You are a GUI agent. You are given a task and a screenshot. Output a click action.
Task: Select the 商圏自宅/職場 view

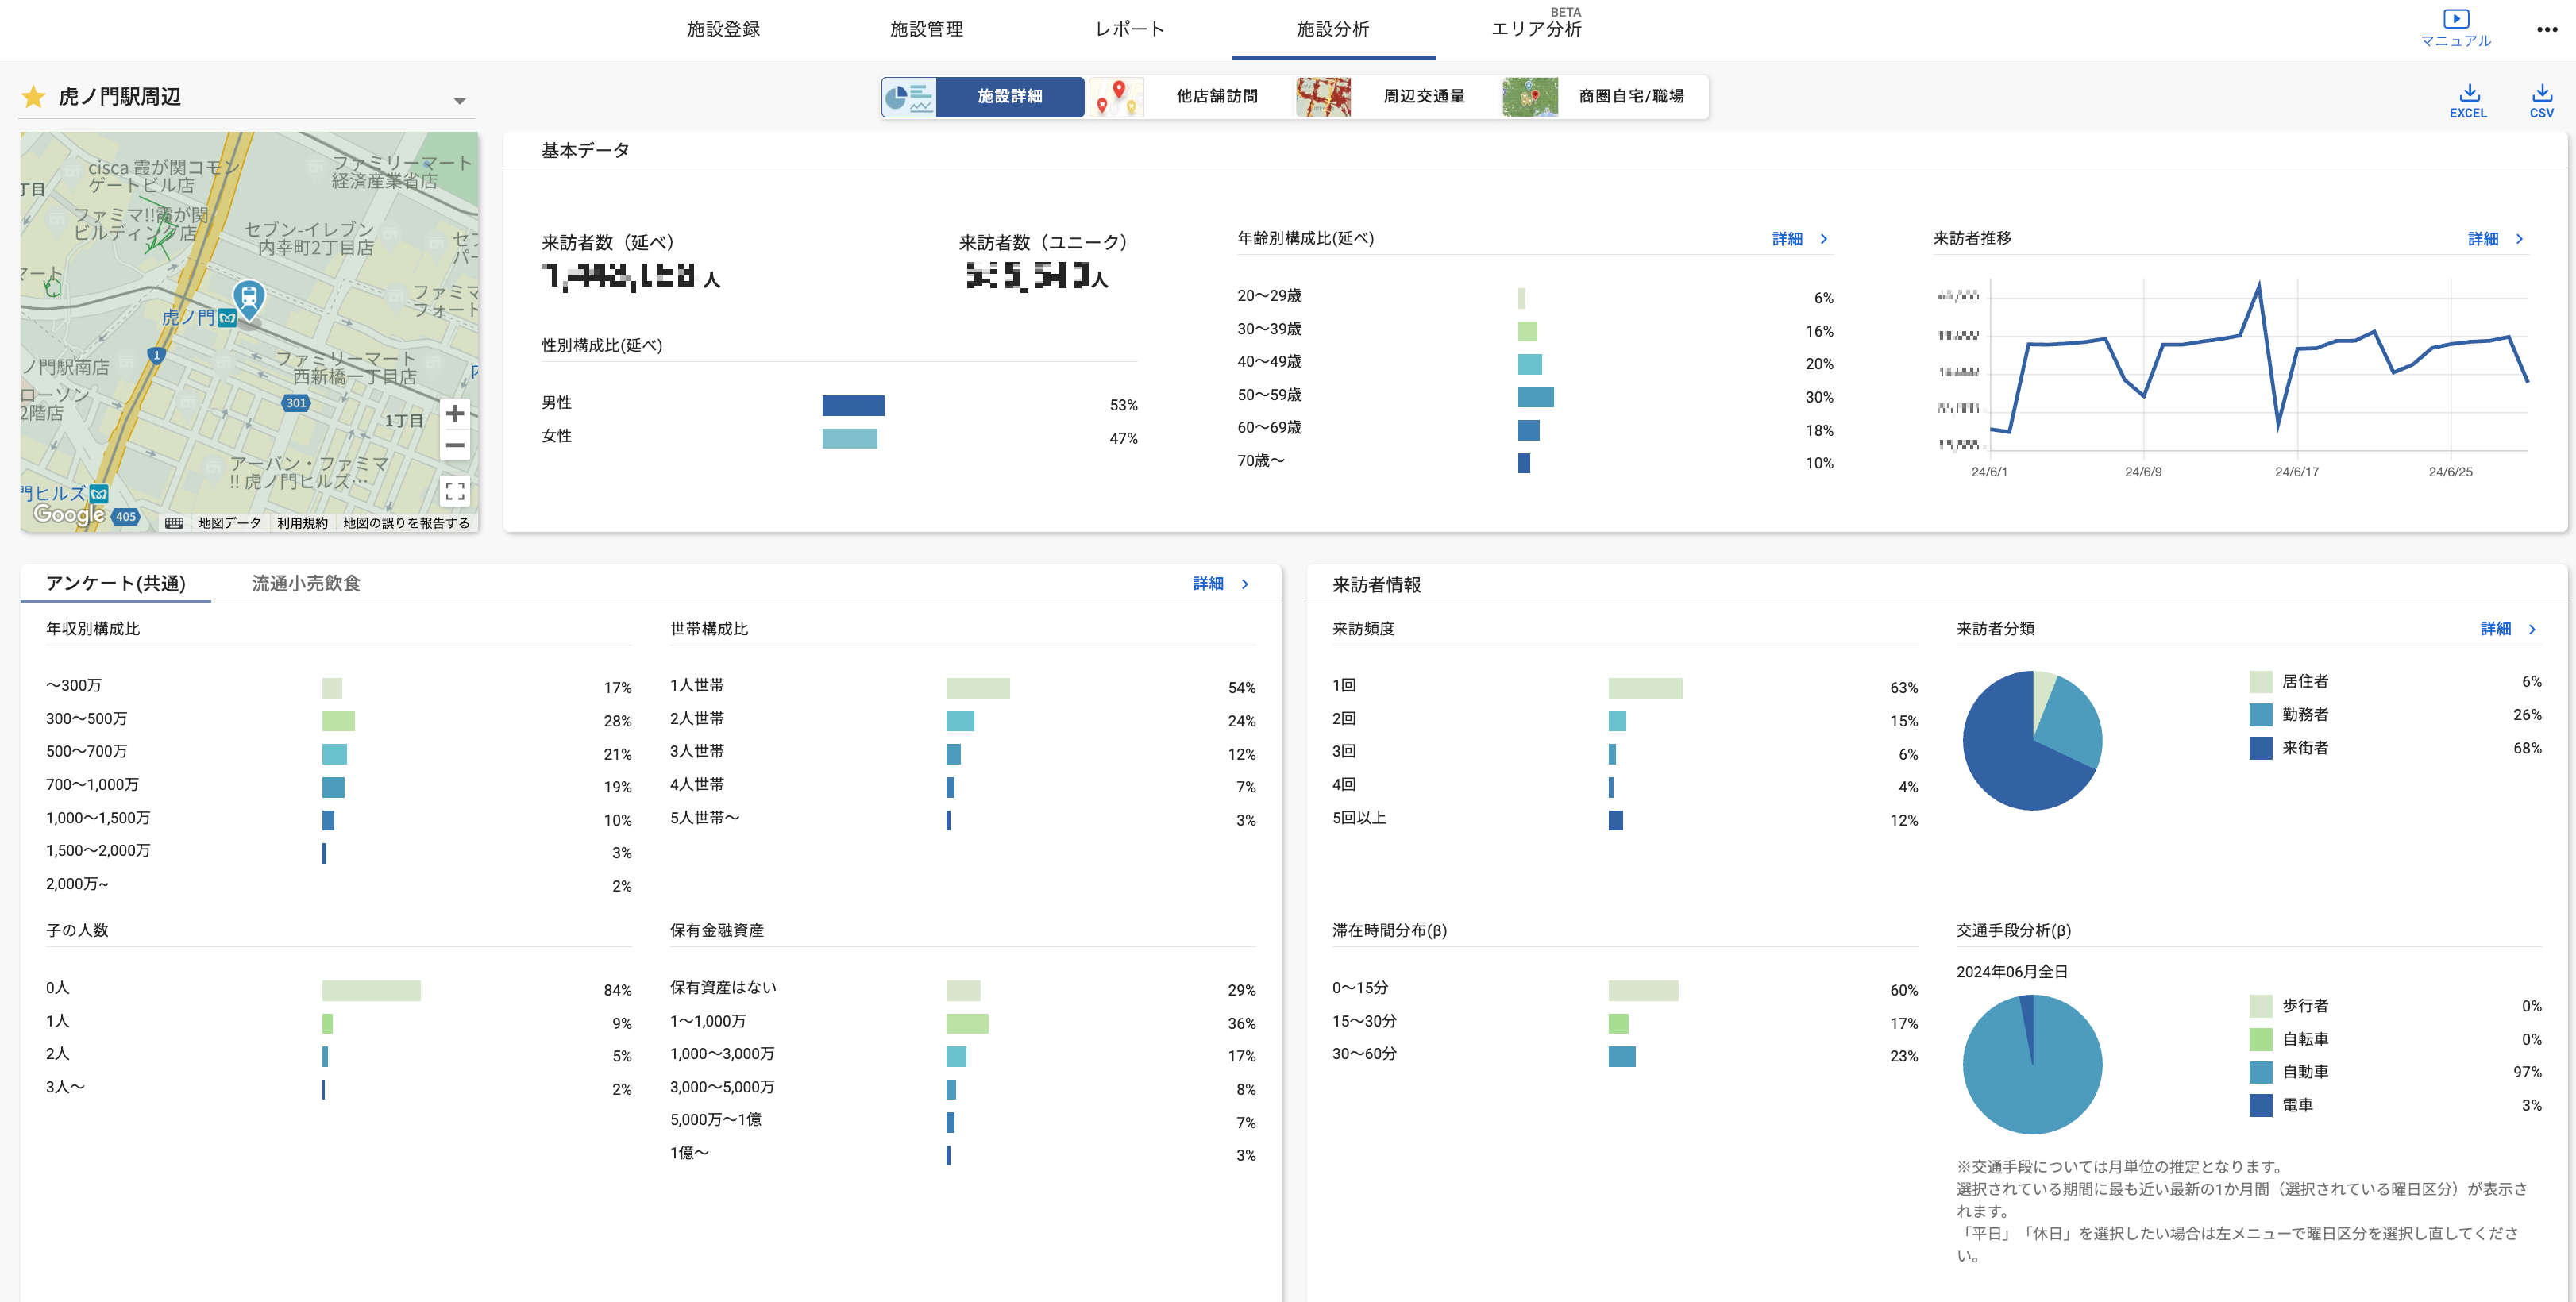tap(1630, 96)
